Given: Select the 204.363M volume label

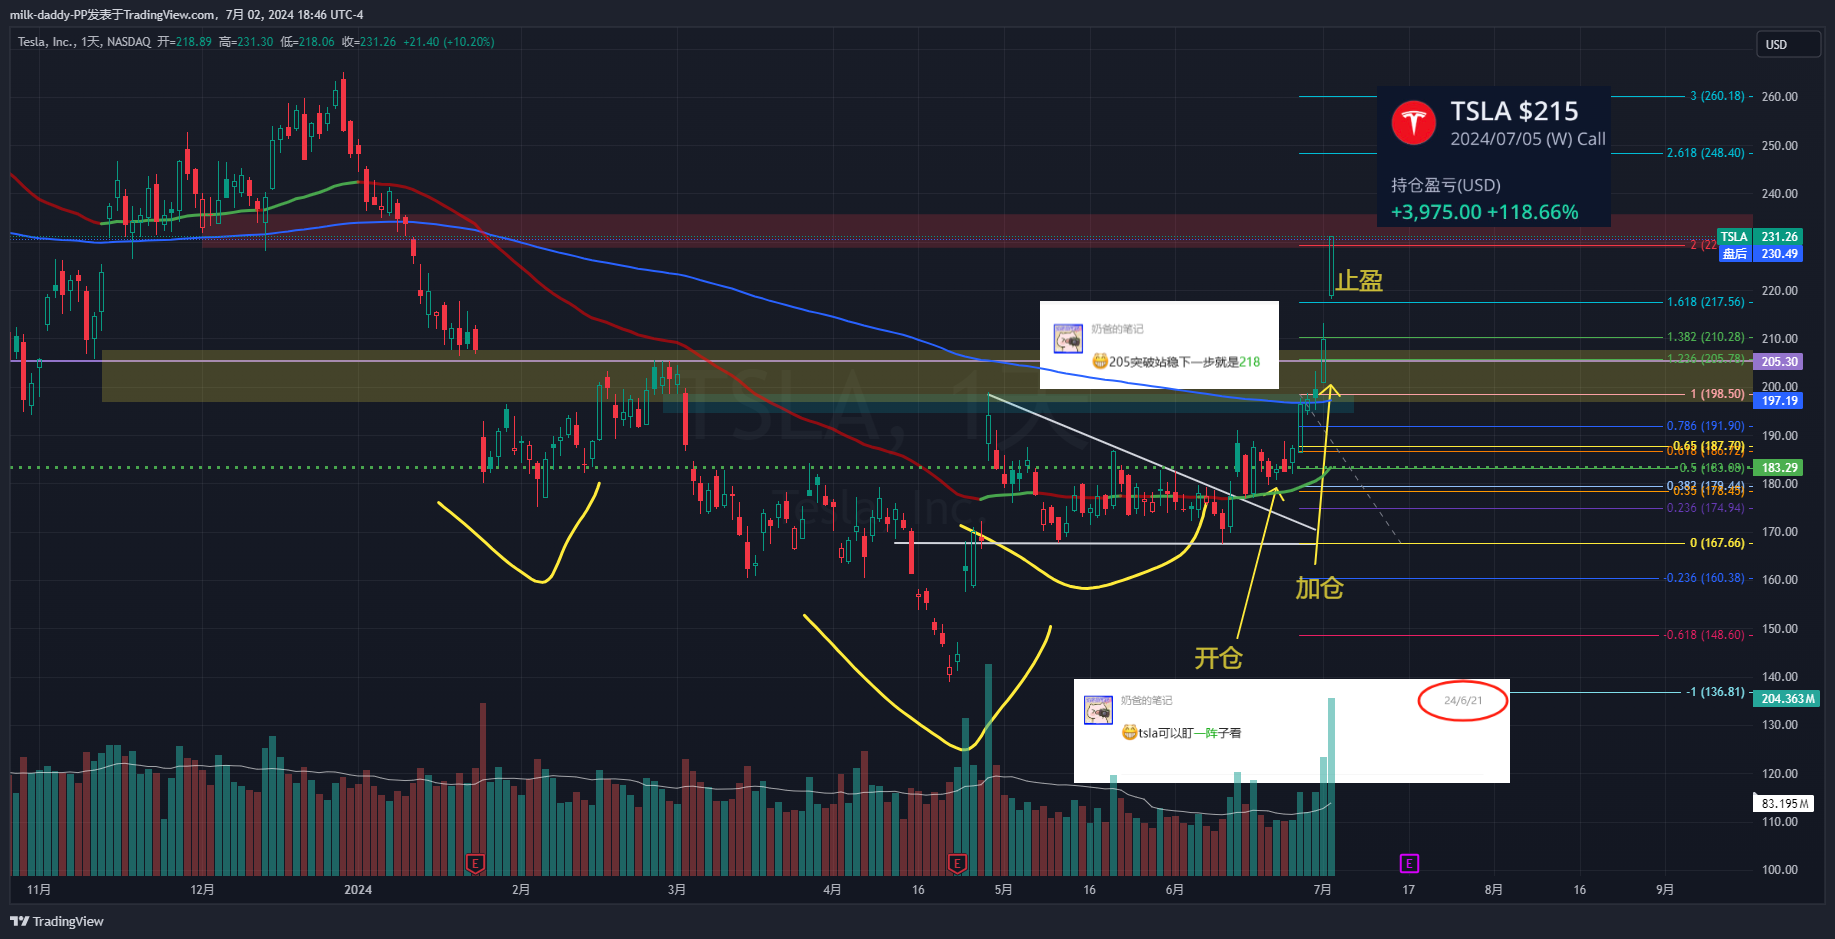Looking at the screenshot, I should [x=1787, y=699].
